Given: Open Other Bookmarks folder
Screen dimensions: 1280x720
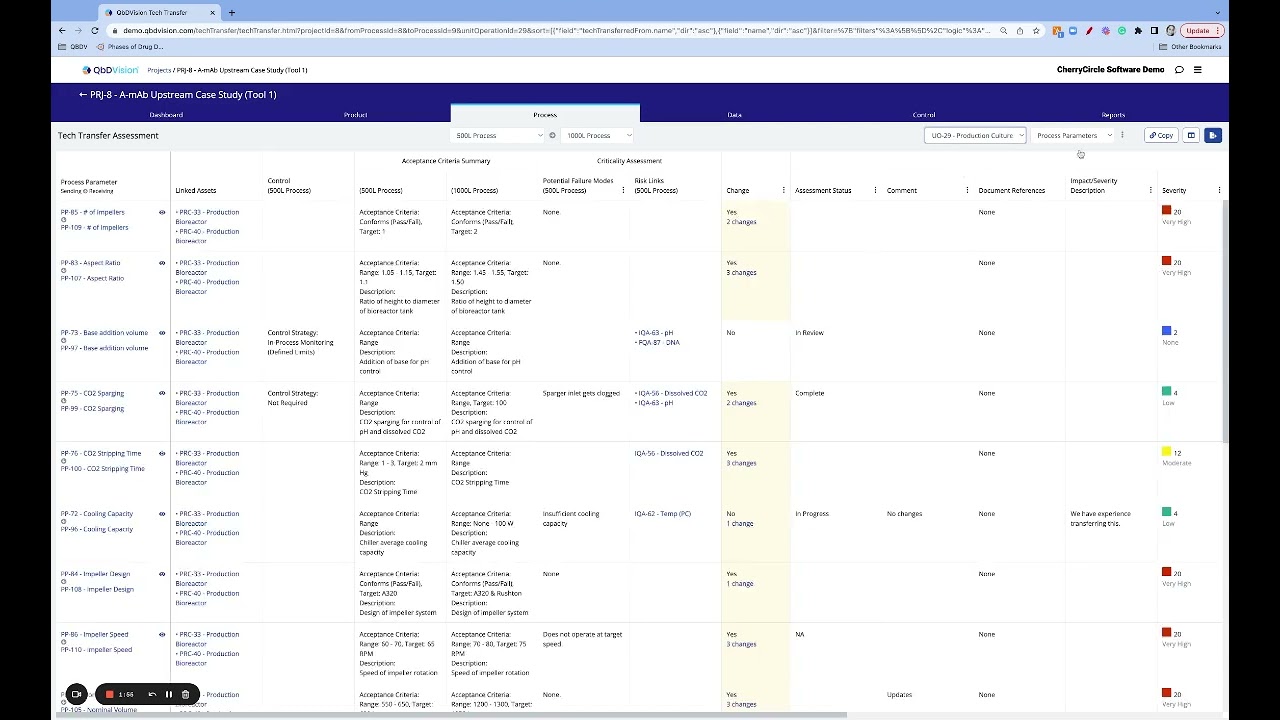Looking at the screenshot, I should pyautogui.click(x=1190, y=47).
